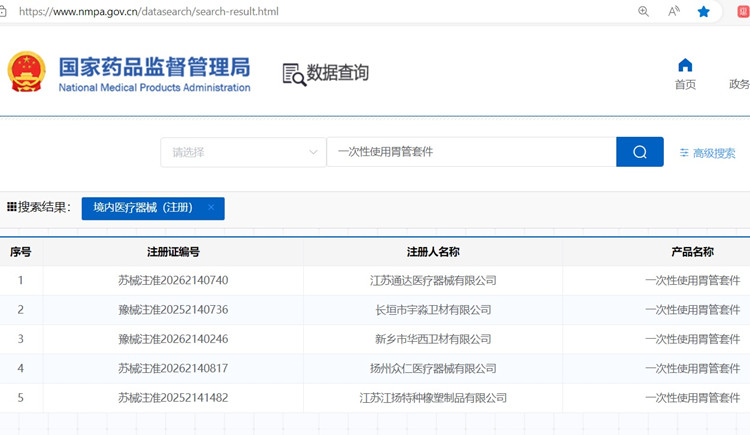Click product name in row 2
Screen dimensions: 750x435
[692, 310]
